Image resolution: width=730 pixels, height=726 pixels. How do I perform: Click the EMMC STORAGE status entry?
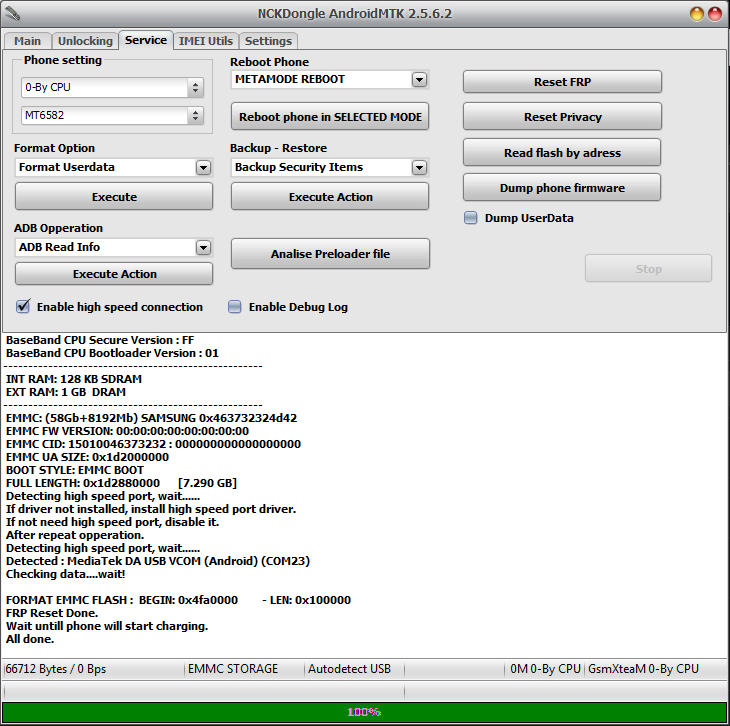[x=233, y=669]
